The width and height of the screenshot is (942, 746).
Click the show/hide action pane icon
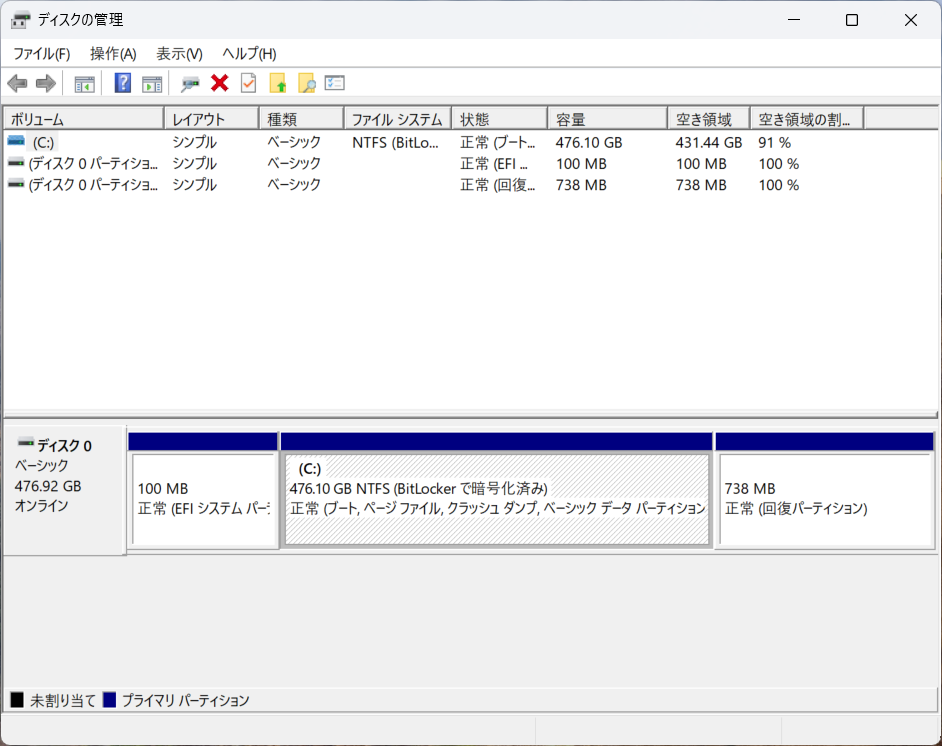tap(152, 83)
